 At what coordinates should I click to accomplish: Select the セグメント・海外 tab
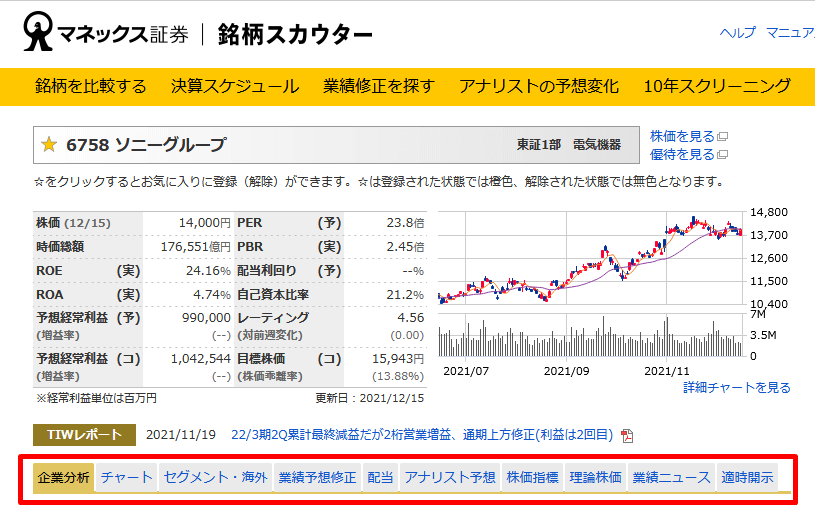(x=215, y=477)
